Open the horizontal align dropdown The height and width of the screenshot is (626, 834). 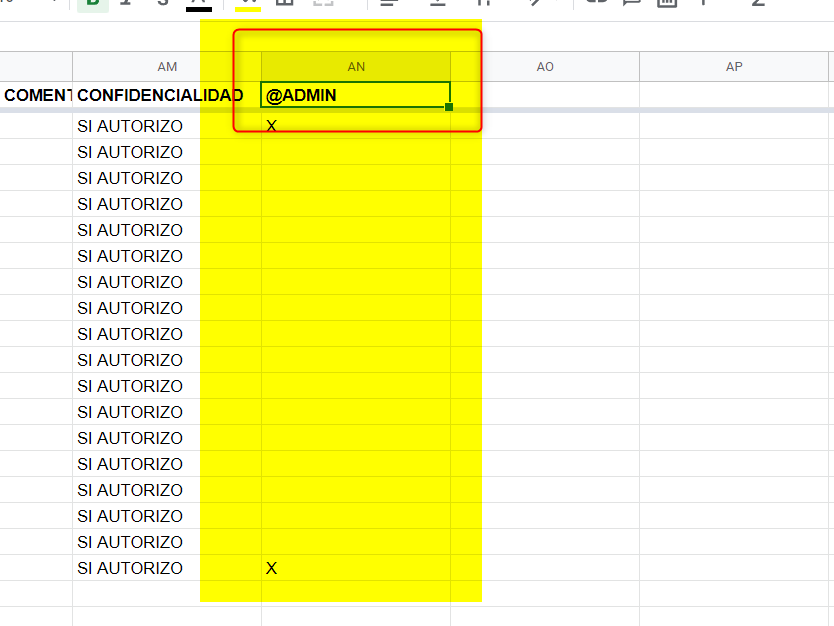(x=389, y=3)
